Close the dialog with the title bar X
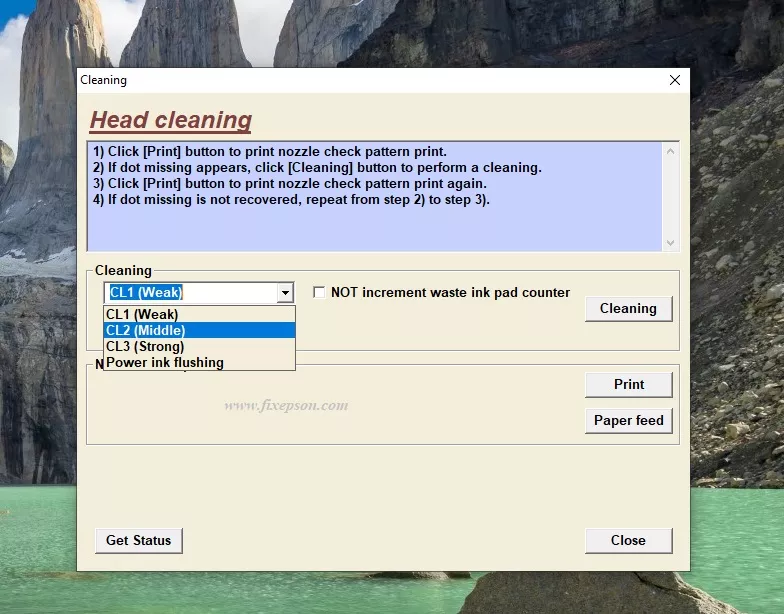Image resolution: width=784 pixels, height=614 pixels. [x=675, y=80]
